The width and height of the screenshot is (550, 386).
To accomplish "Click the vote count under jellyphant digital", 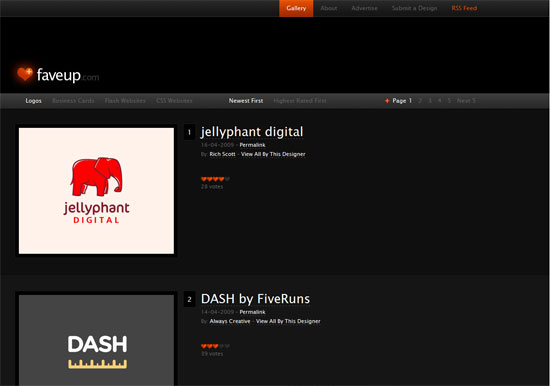I will 212,187.
